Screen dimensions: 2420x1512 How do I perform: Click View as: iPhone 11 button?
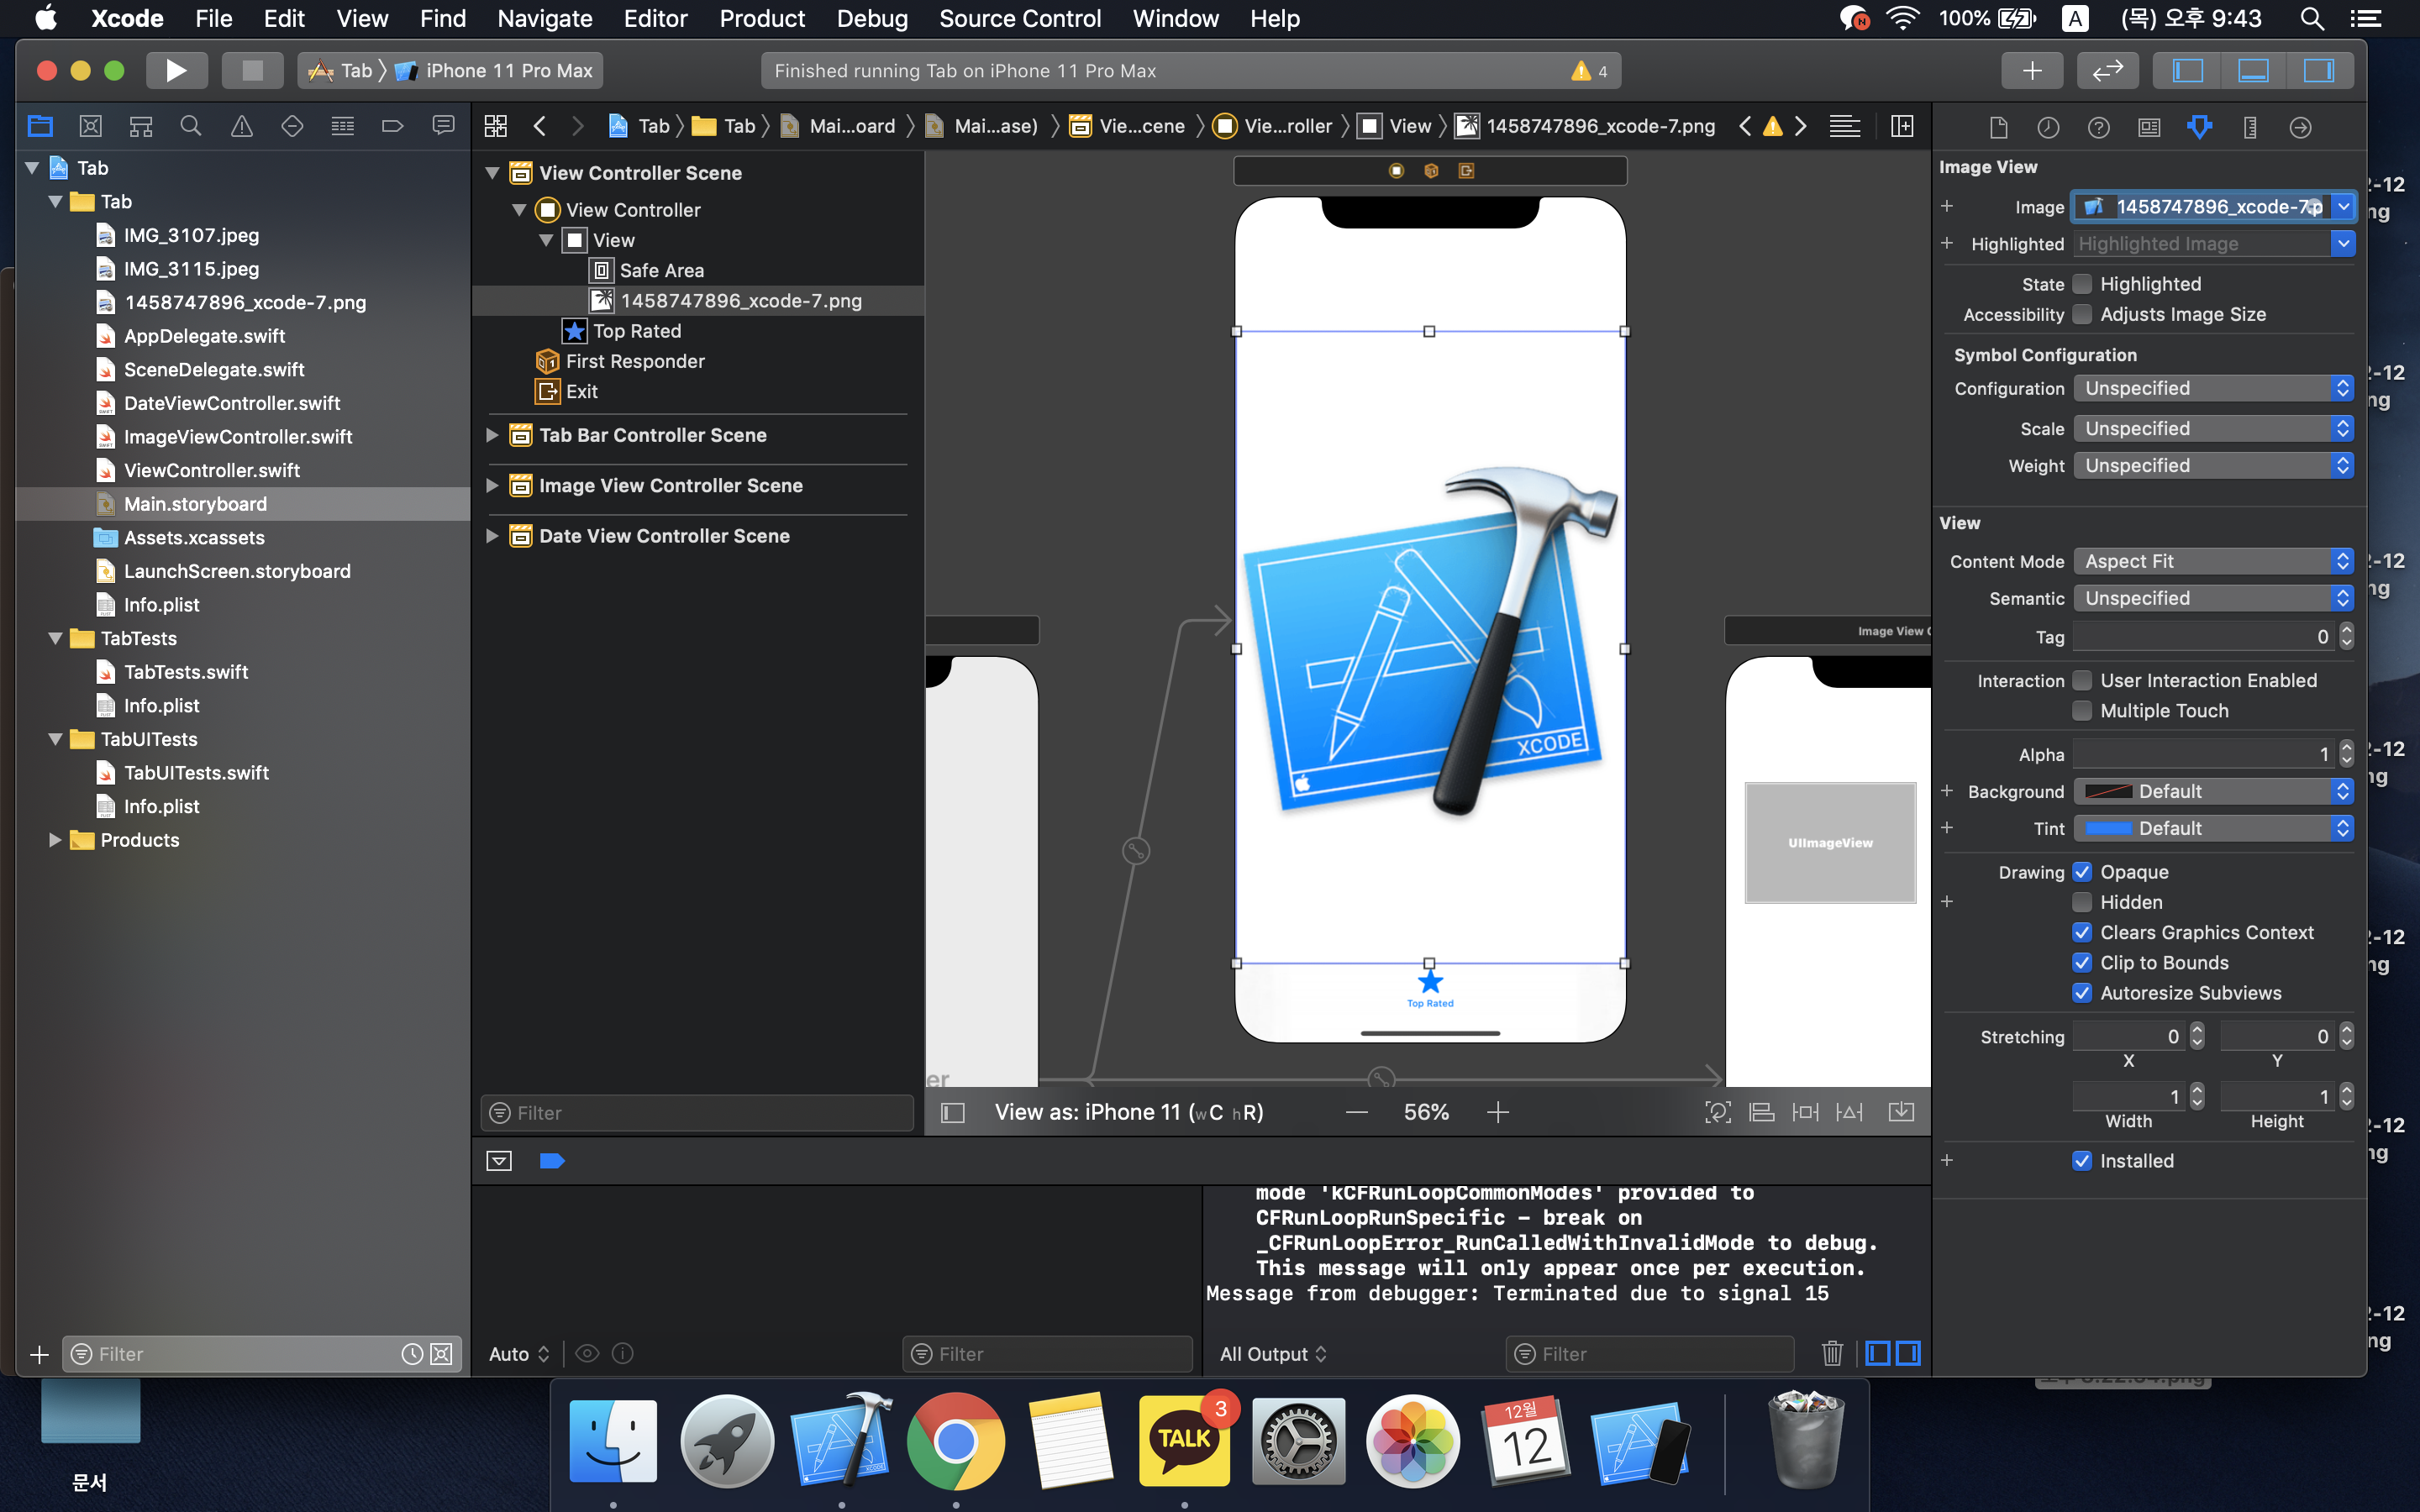tap(1128, 1112)
